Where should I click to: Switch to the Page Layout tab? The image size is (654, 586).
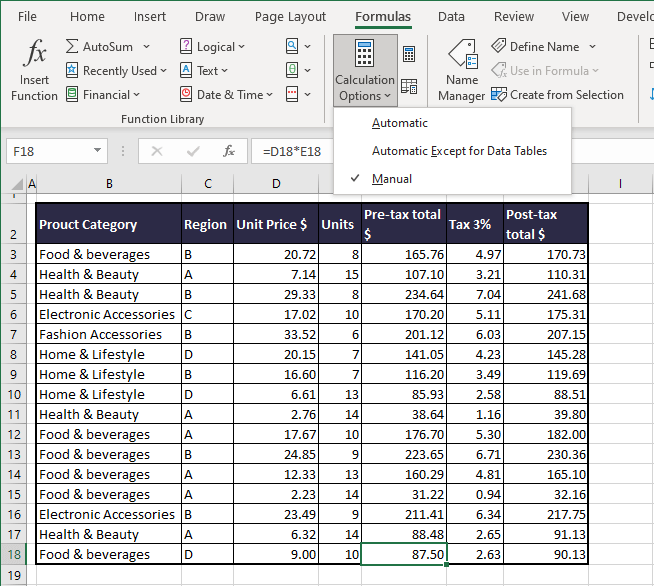290,16
